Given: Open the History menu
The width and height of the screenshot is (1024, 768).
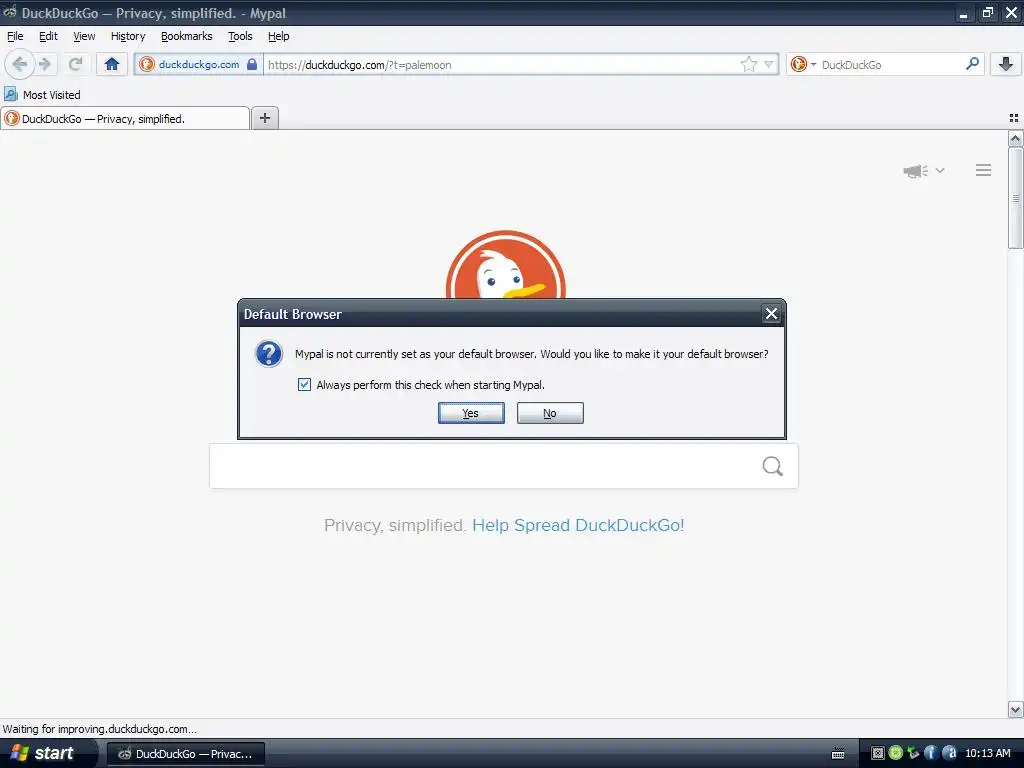Looking at the screenshot, I should pyautogui.click(x=128, y=36).
